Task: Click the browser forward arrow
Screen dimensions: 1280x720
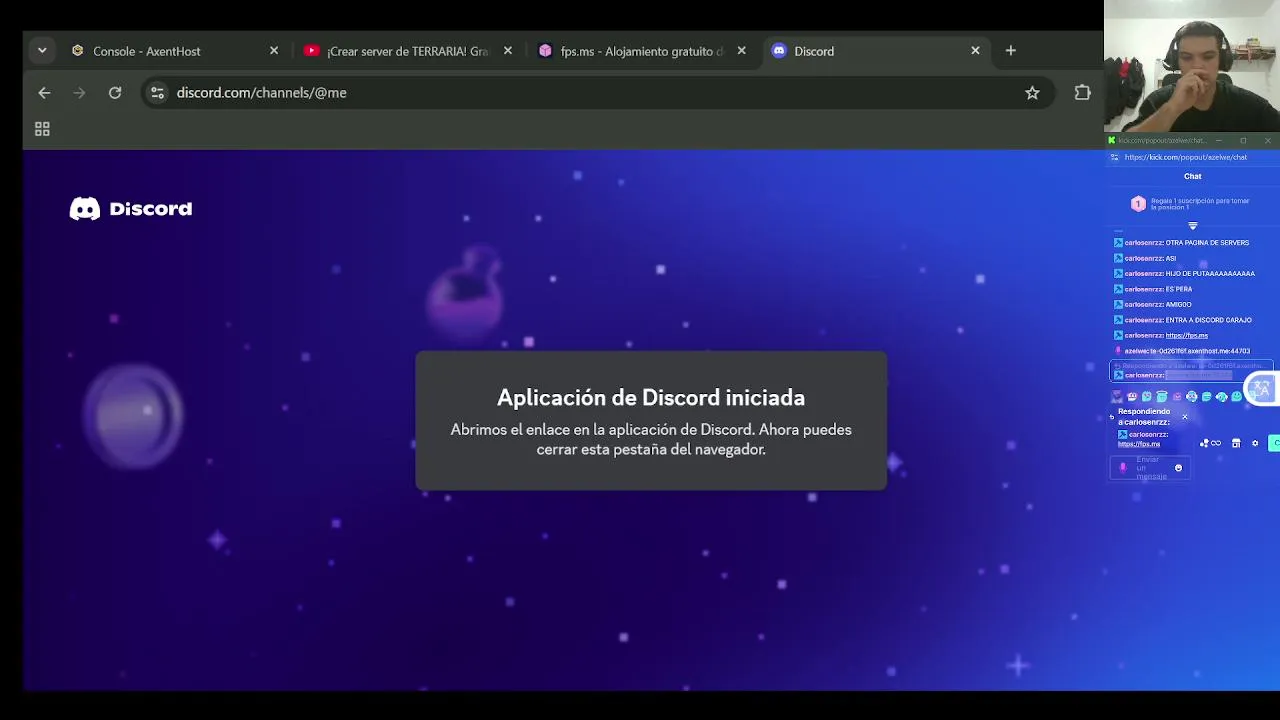Action: (79, 93)
